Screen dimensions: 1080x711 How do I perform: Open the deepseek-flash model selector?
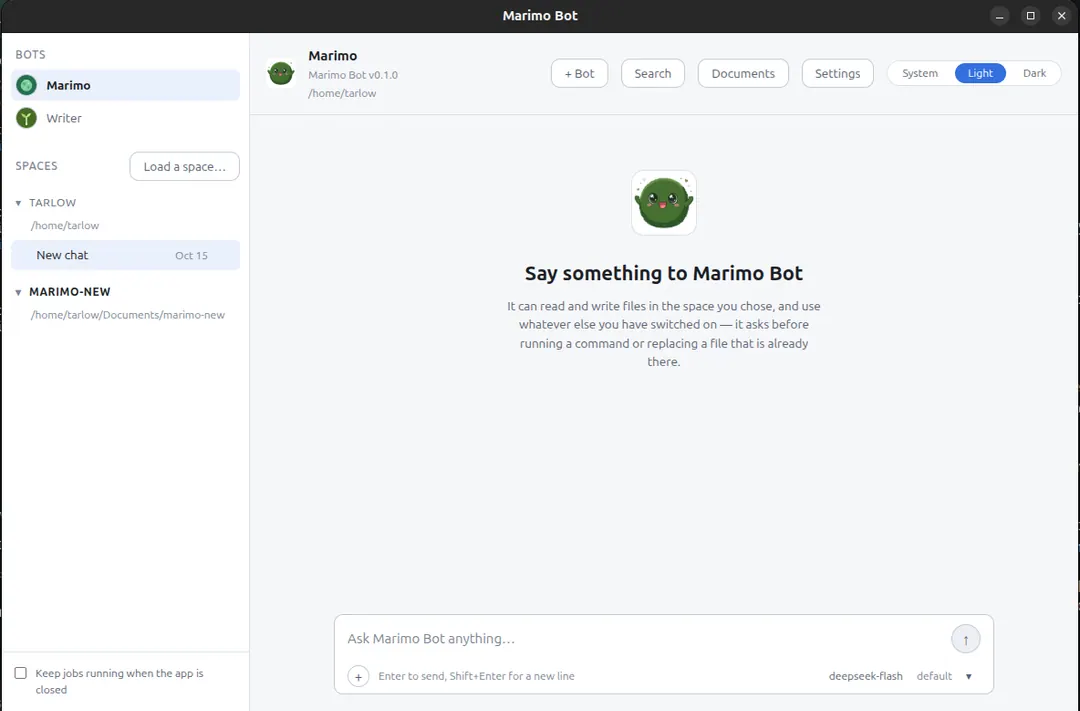(865, 676)
